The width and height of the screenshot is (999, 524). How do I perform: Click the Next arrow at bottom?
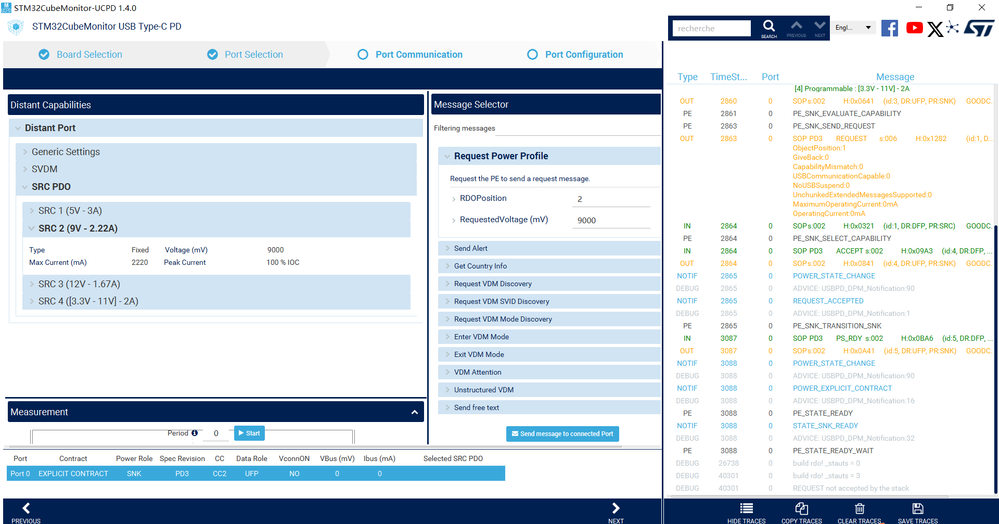pyautogui.click(x=615, y=508)
